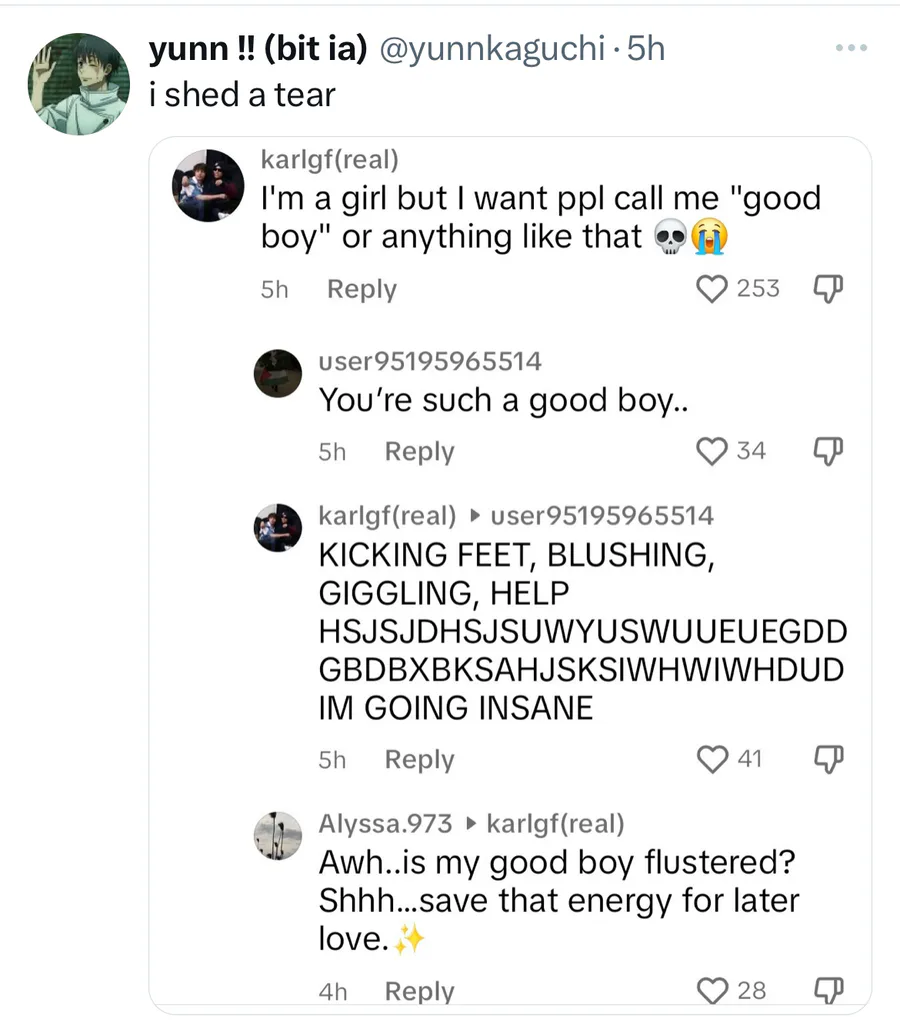Like Alyssa.973's comment
Screen dimensions: 900x1029
pos(711,991)
